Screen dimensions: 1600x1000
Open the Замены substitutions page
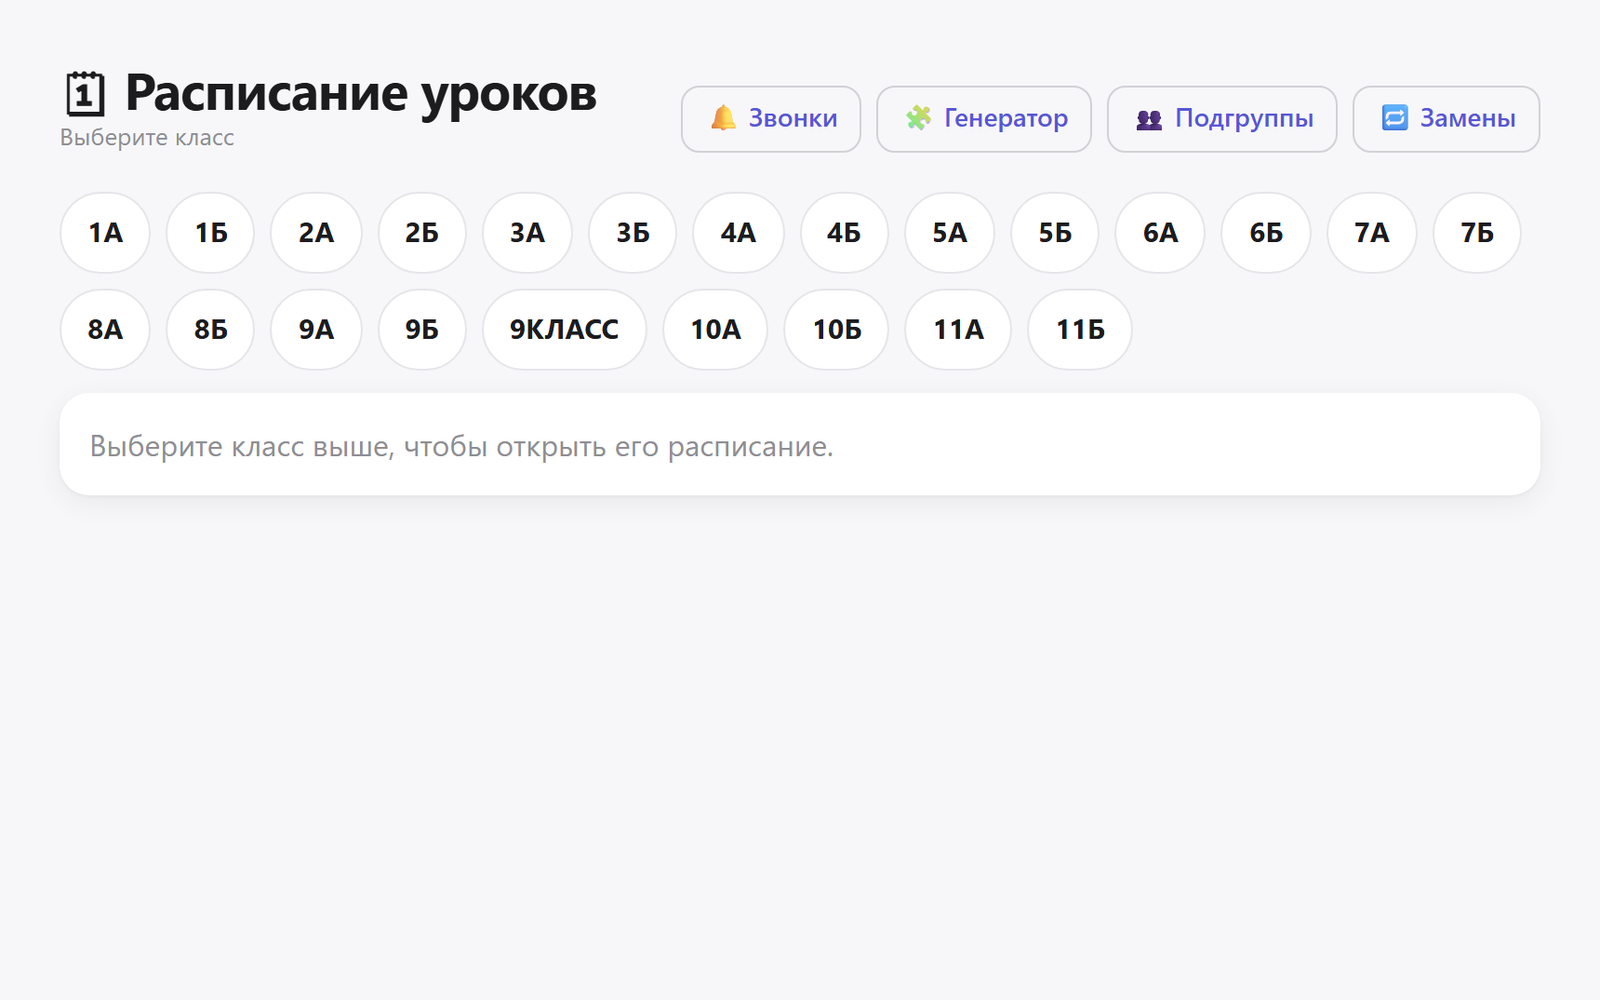[x=1446, y=119]
